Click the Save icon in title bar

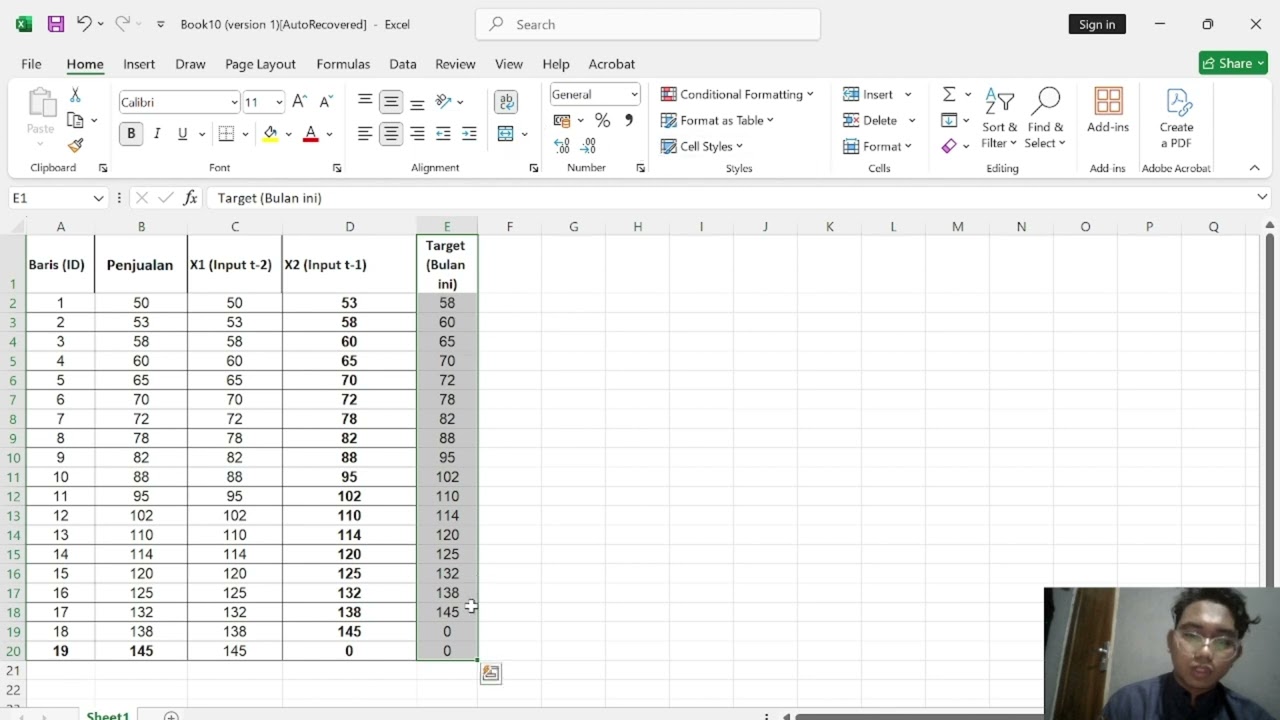56,24
